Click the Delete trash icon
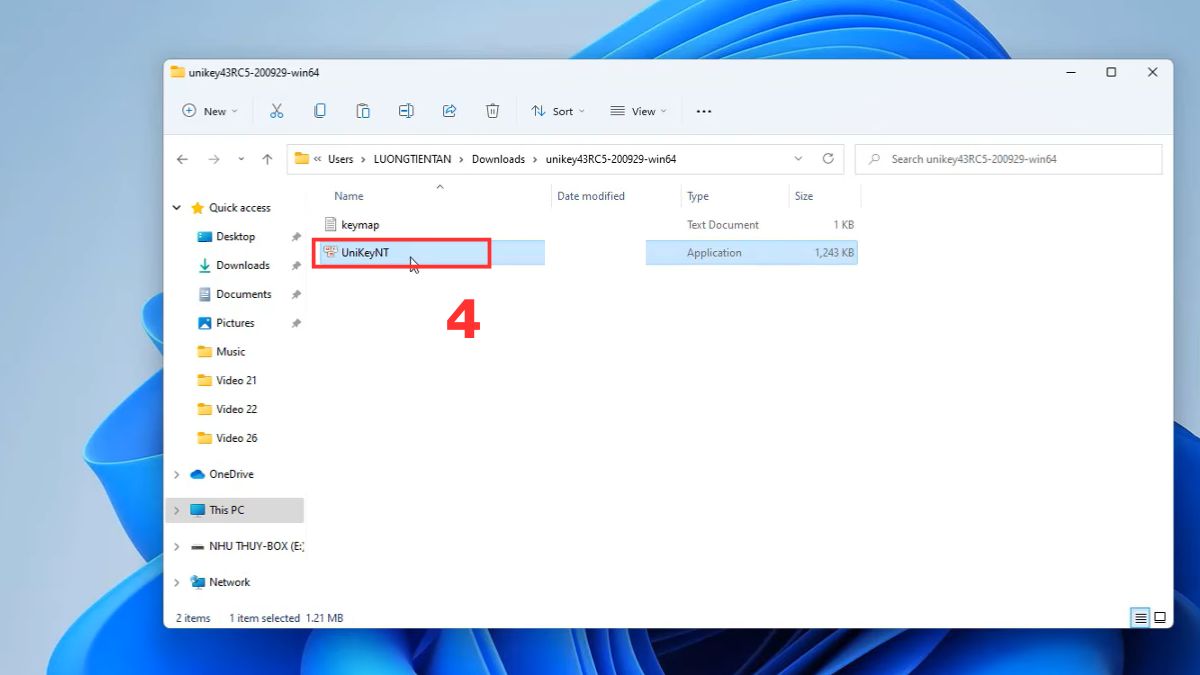 (x=492, y=111)
